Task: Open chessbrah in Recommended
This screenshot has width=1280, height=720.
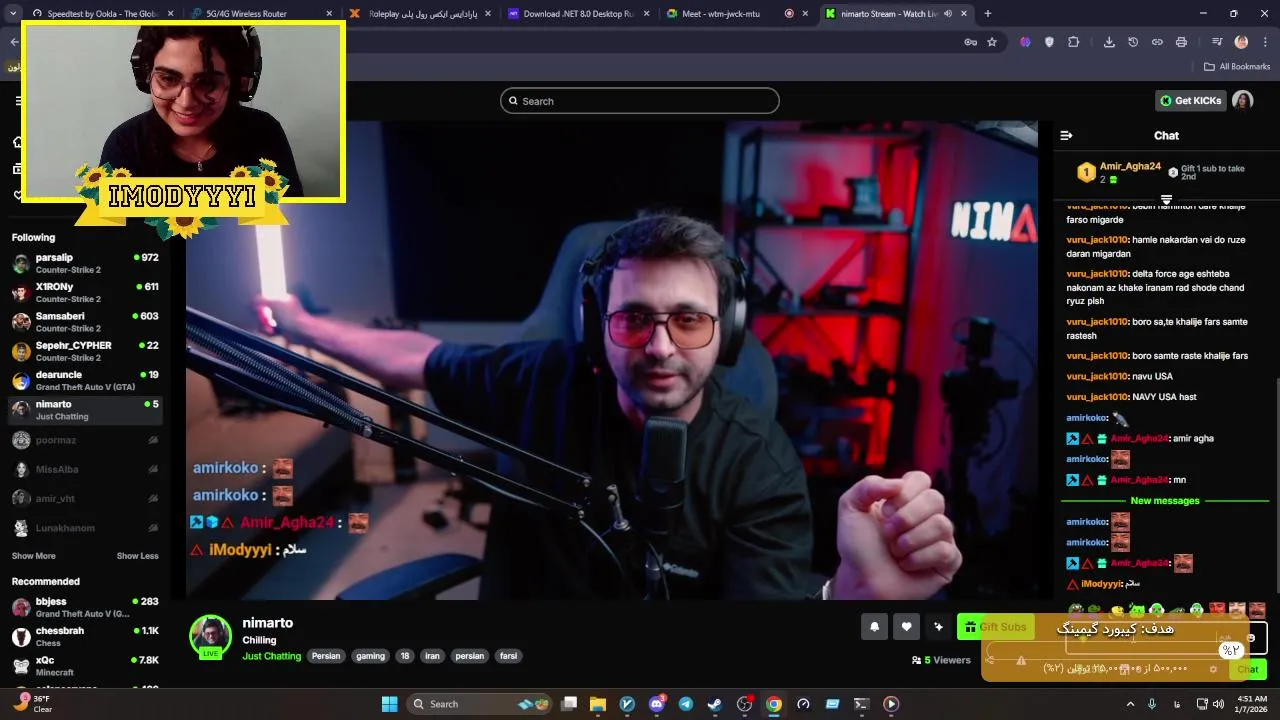Action: coord(85,636)
